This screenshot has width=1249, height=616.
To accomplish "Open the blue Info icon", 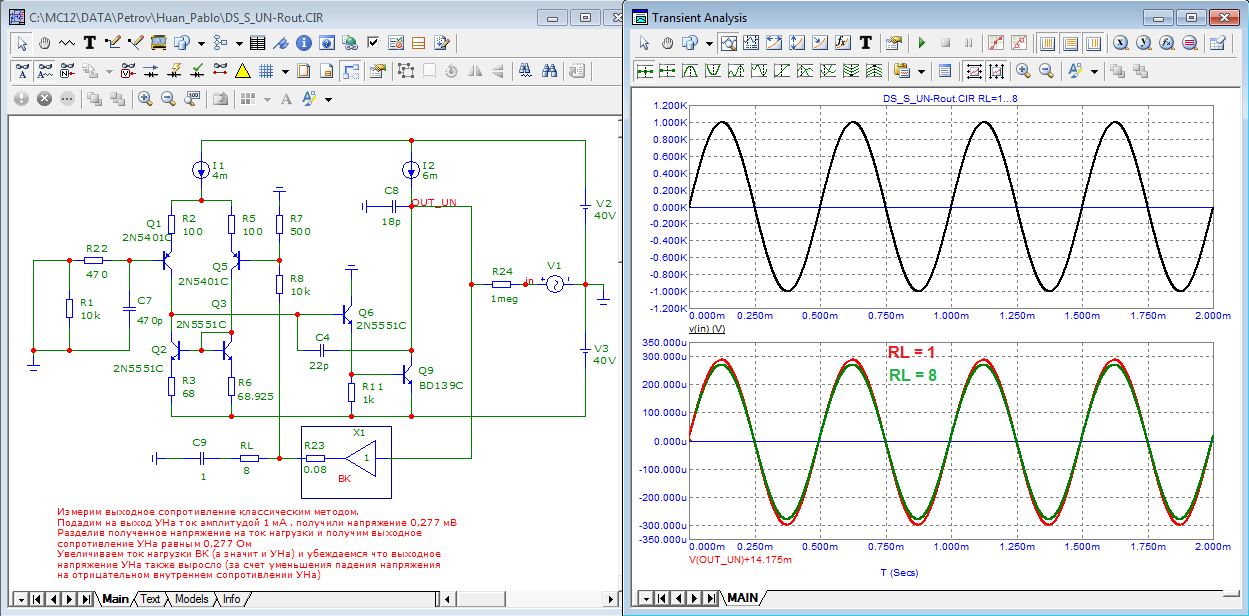I will [x=302, y=43].
